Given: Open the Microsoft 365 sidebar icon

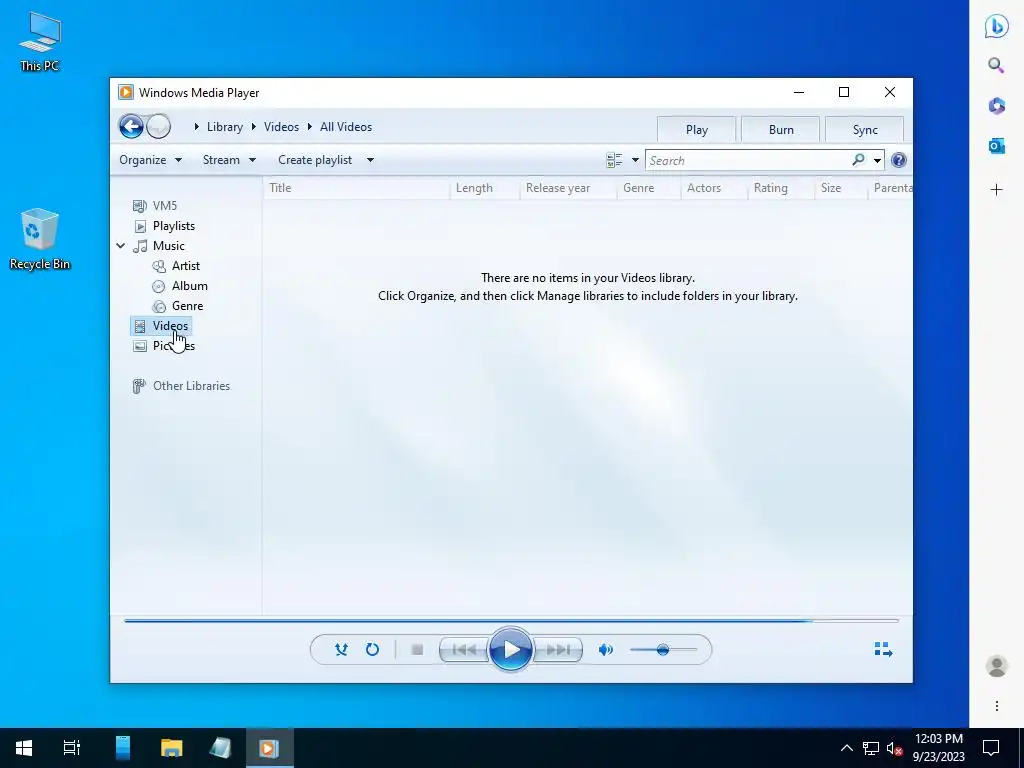Looking at the screenshot, I should [x=996, y=106].
